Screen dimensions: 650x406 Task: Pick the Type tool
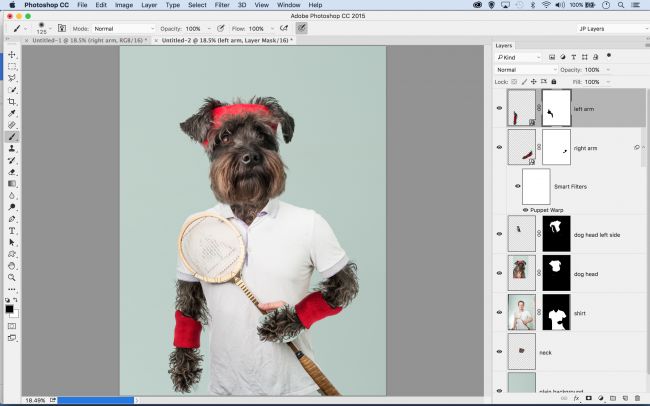12,230
